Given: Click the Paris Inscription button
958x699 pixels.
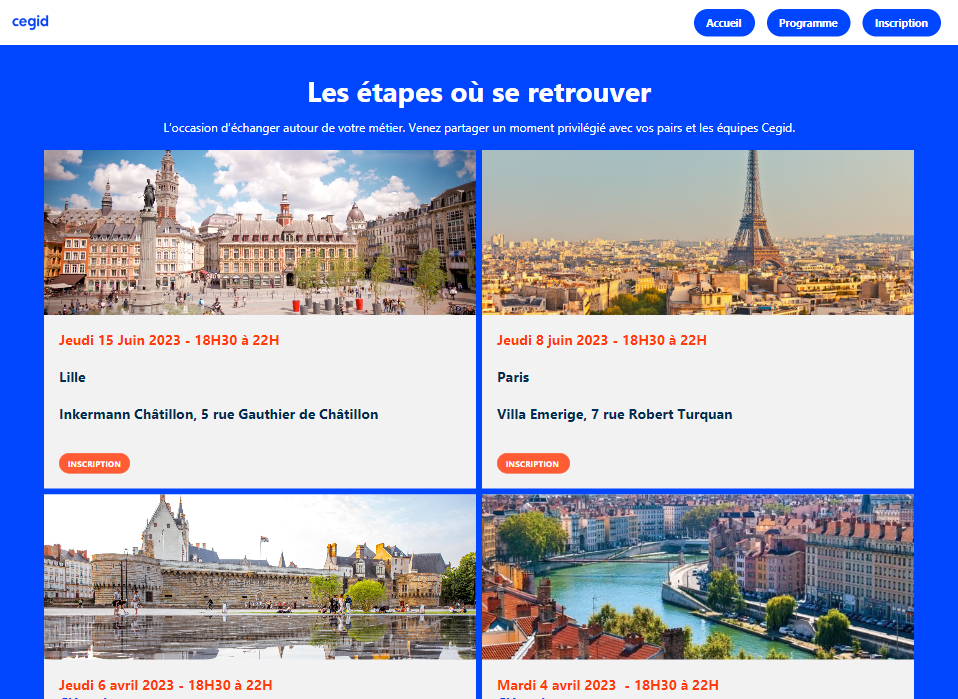Looking at the screenshot, I should coord(533,464).
